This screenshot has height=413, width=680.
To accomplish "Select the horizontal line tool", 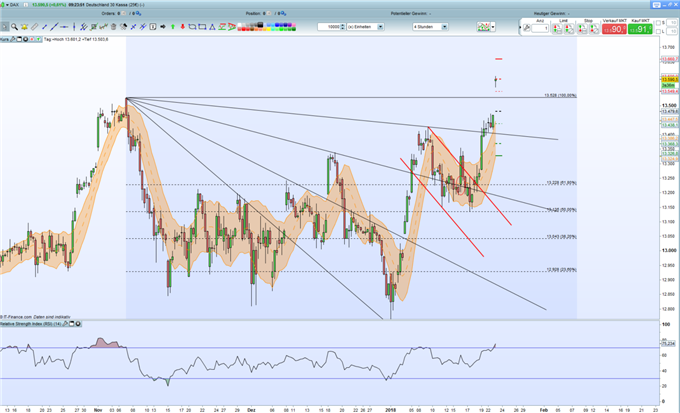I will tap(64, 26).
